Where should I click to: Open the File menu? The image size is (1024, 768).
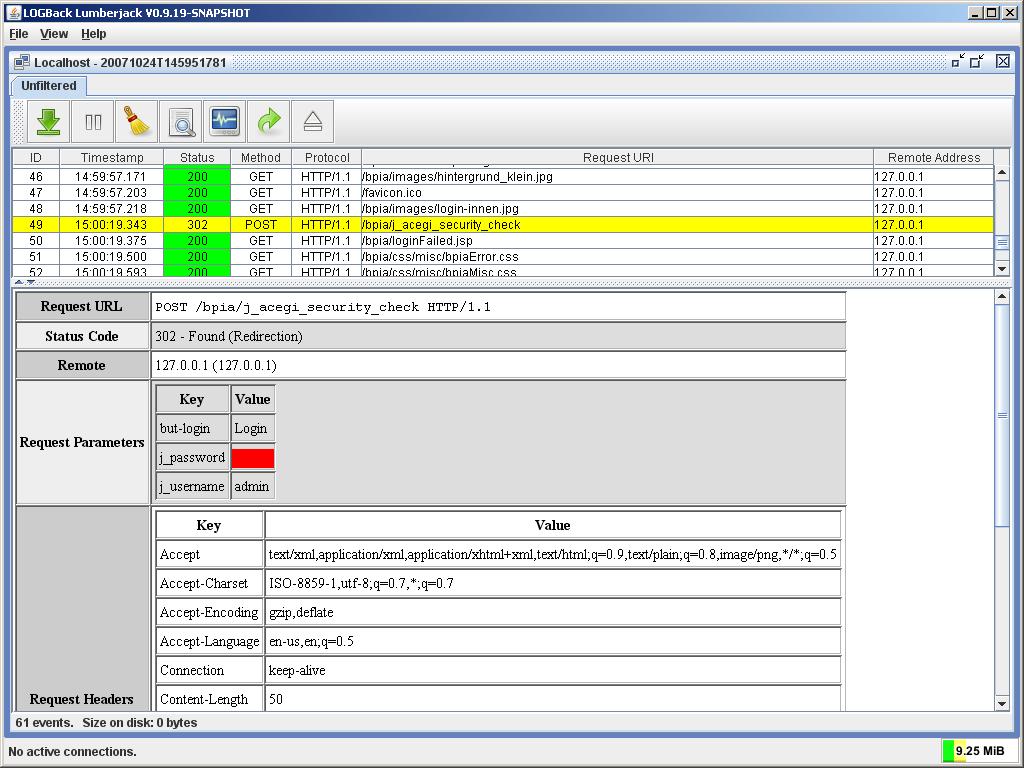tap(17, 33)
